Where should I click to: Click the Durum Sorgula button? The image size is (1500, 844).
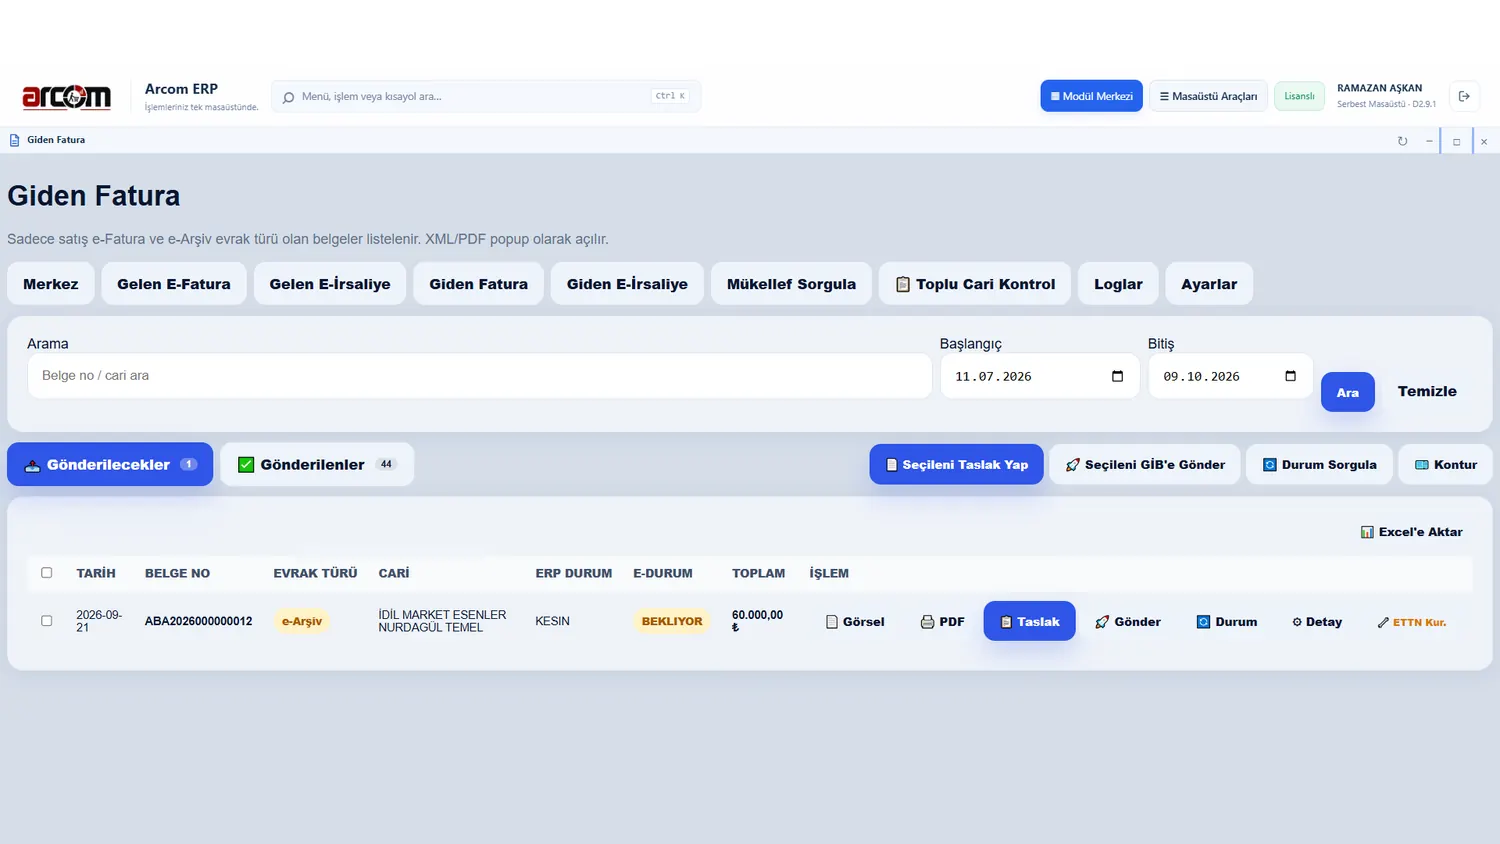1319,464
